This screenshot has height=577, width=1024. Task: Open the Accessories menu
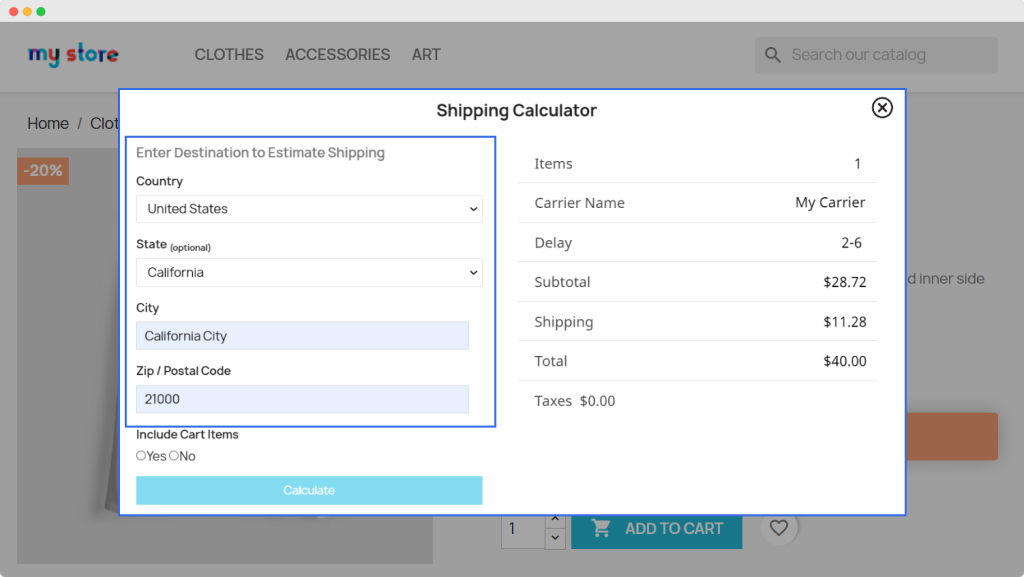point(337,55)
